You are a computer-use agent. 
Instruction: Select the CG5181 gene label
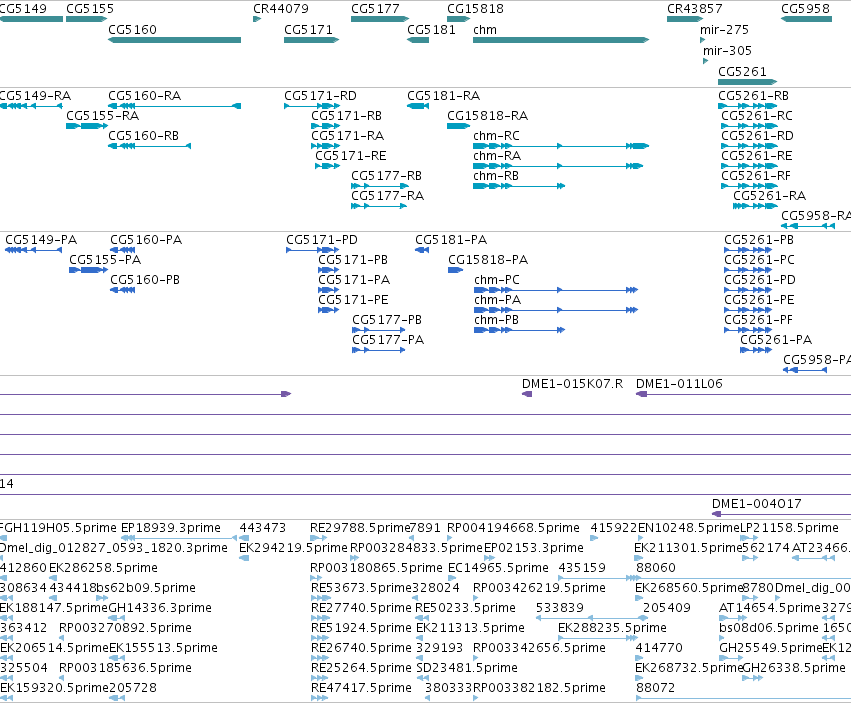pyautogui.click(x=431, y=30)
